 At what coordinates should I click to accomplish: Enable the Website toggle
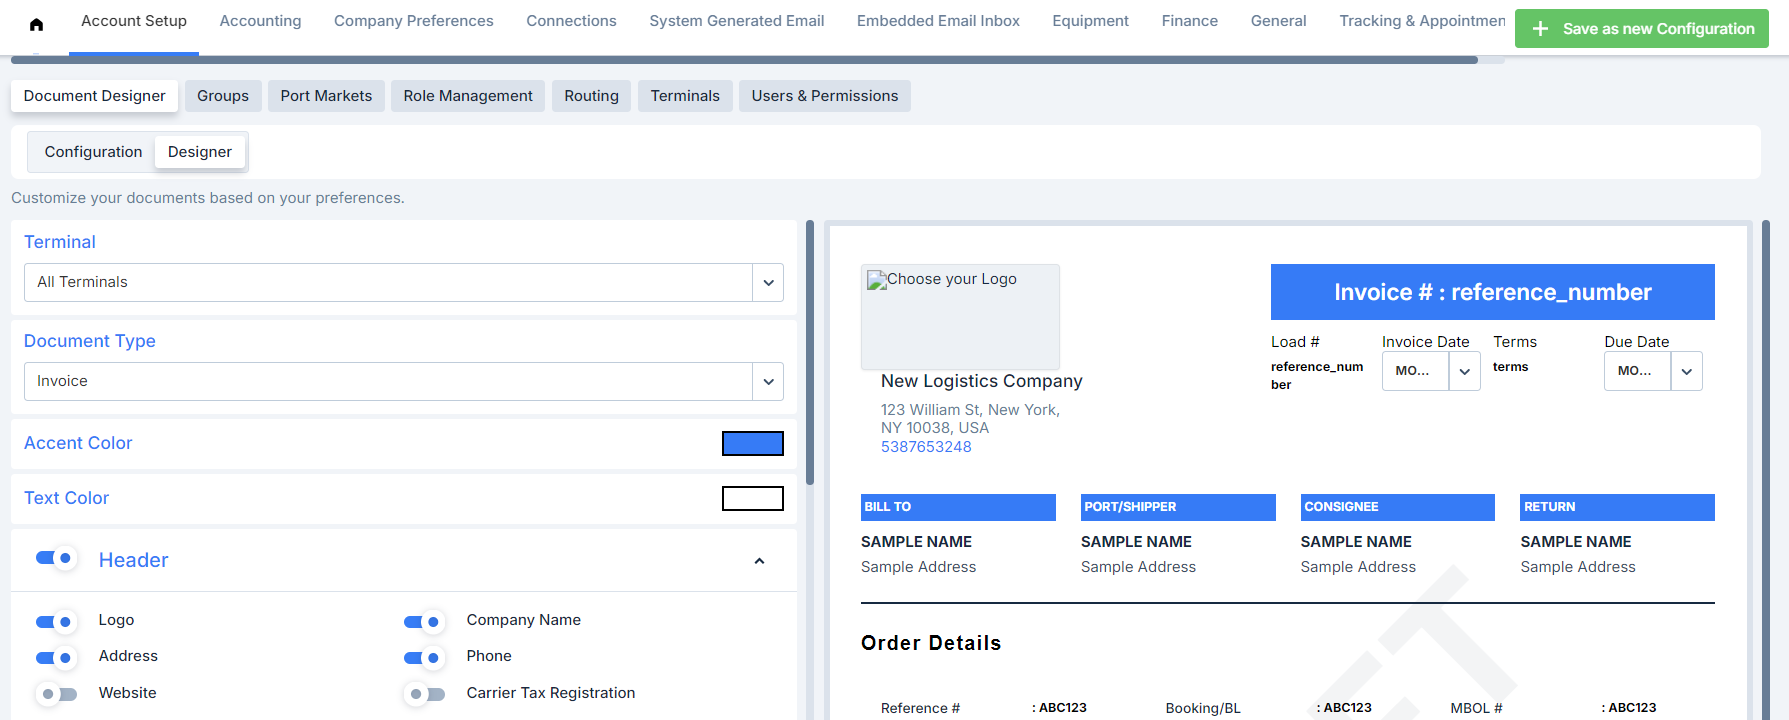[x=55, y=693]
